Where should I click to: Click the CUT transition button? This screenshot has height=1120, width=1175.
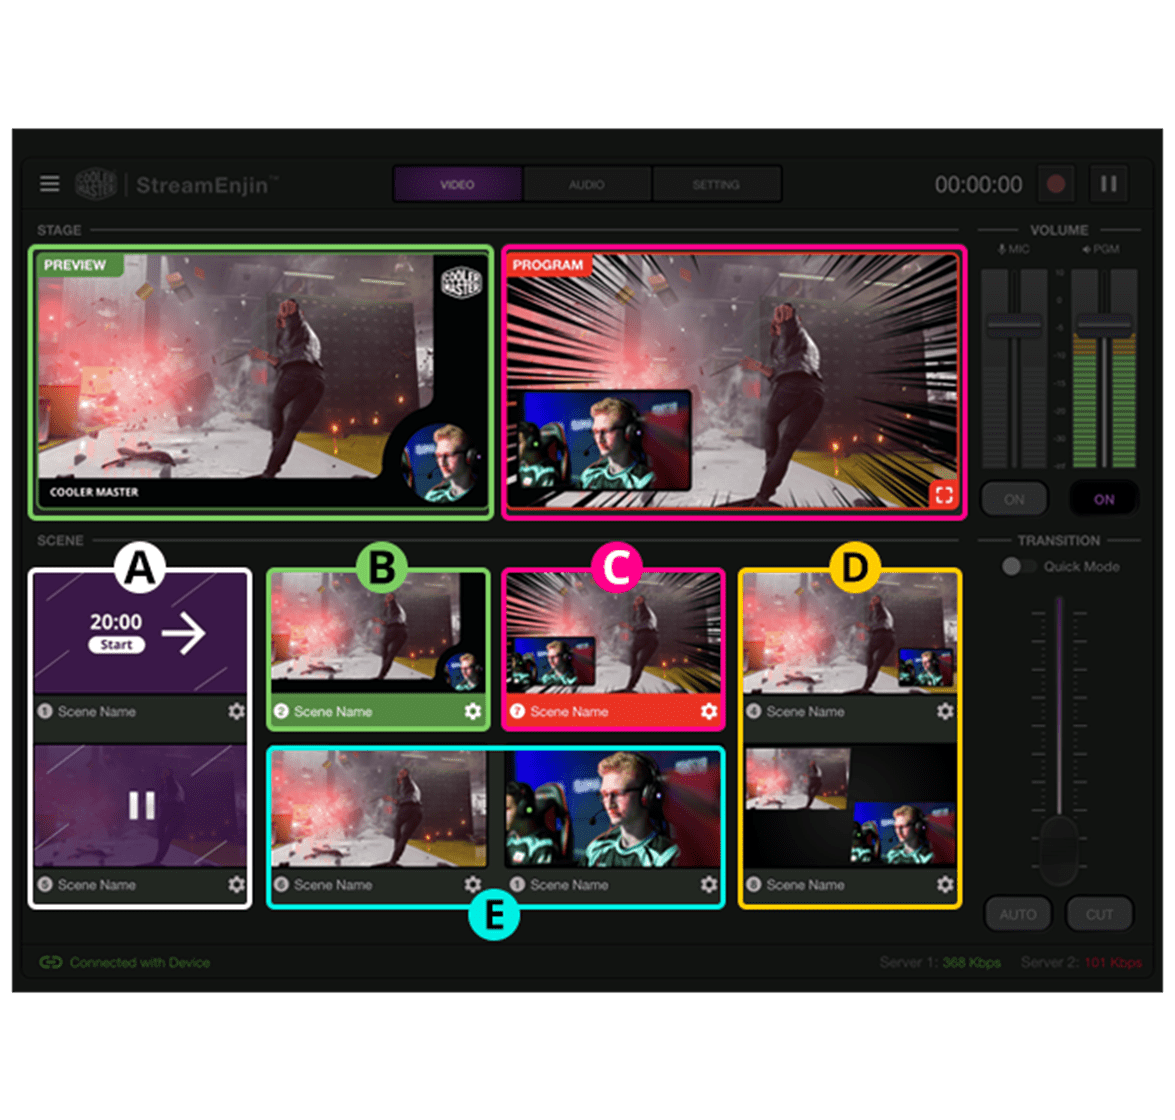point(1099,914)
